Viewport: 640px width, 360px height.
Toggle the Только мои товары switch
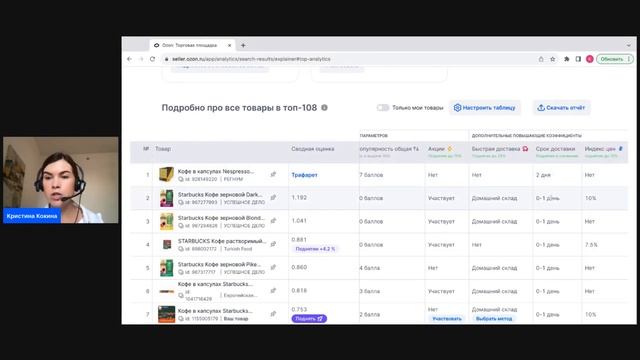[383, 108]
